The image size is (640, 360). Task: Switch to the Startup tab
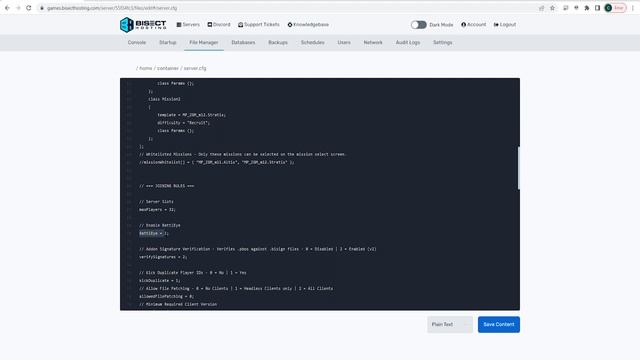[x=167, y=42]
